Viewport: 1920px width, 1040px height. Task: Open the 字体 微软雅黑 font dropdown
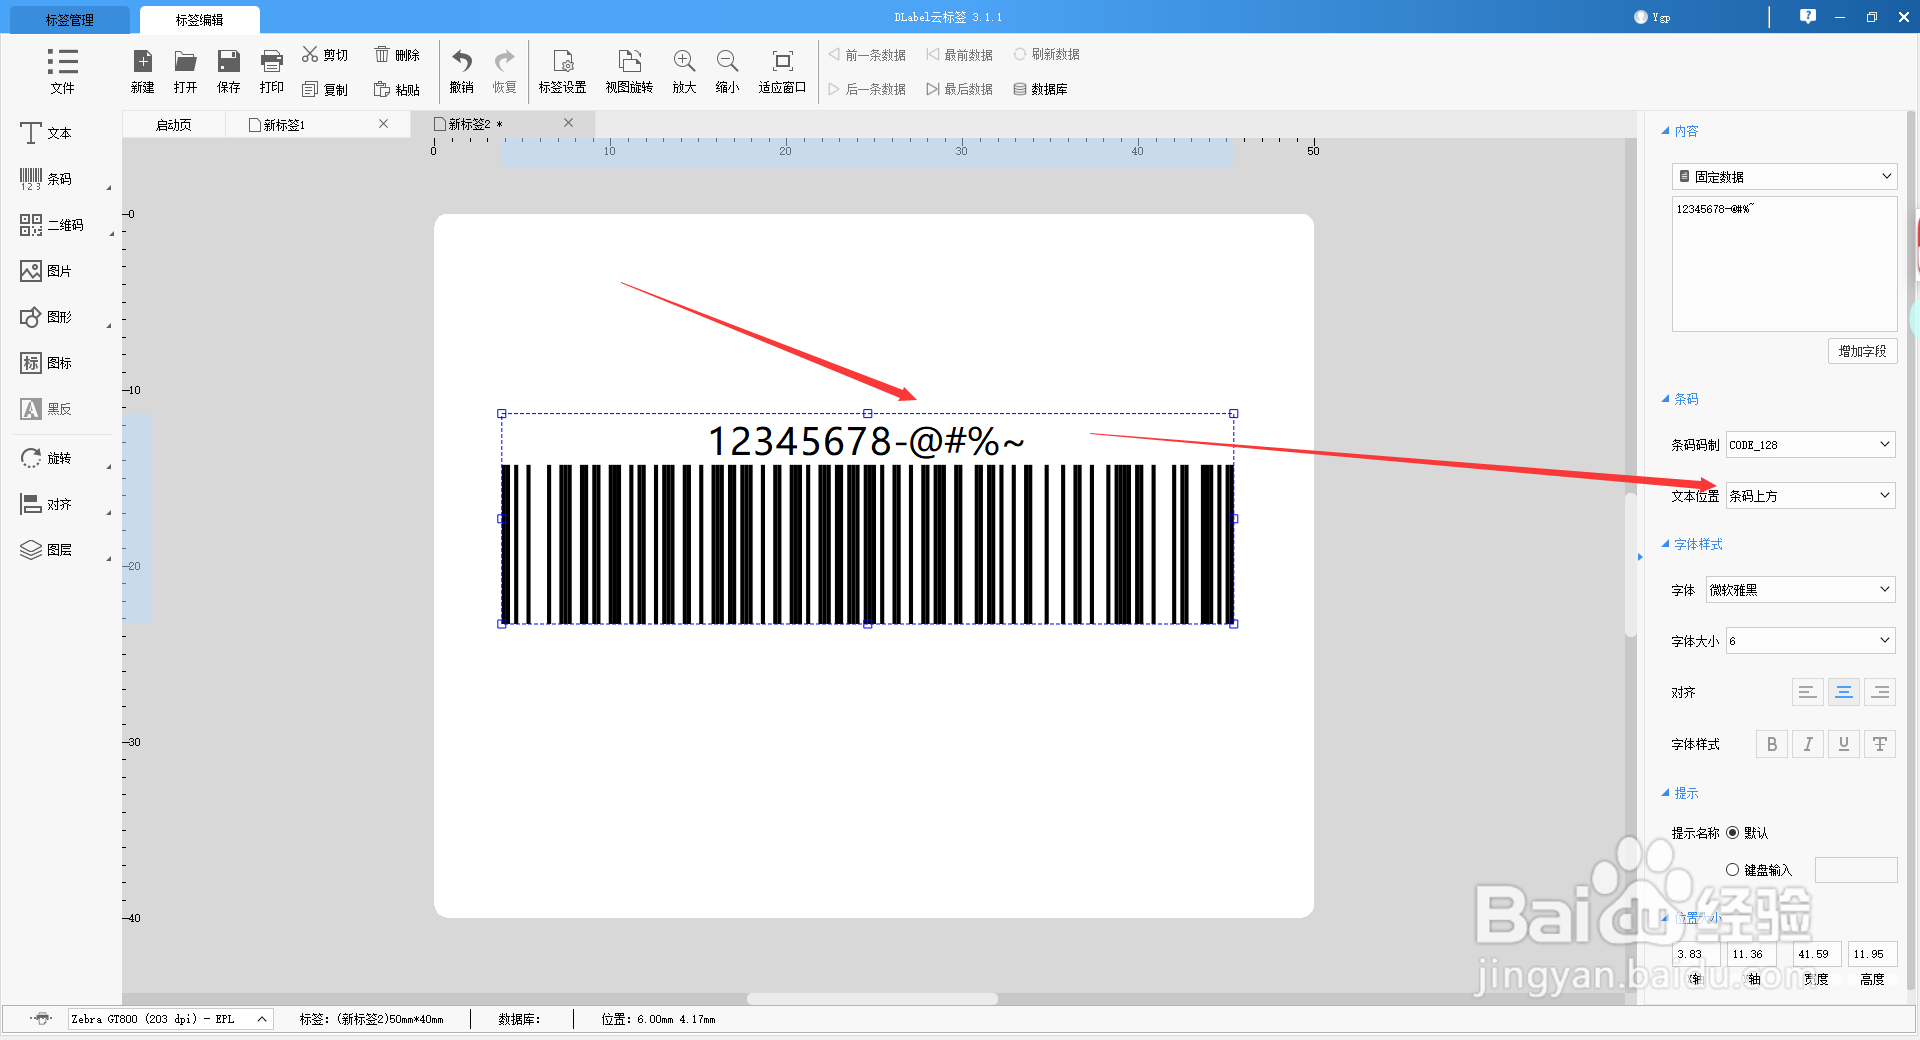[1801, 590]
